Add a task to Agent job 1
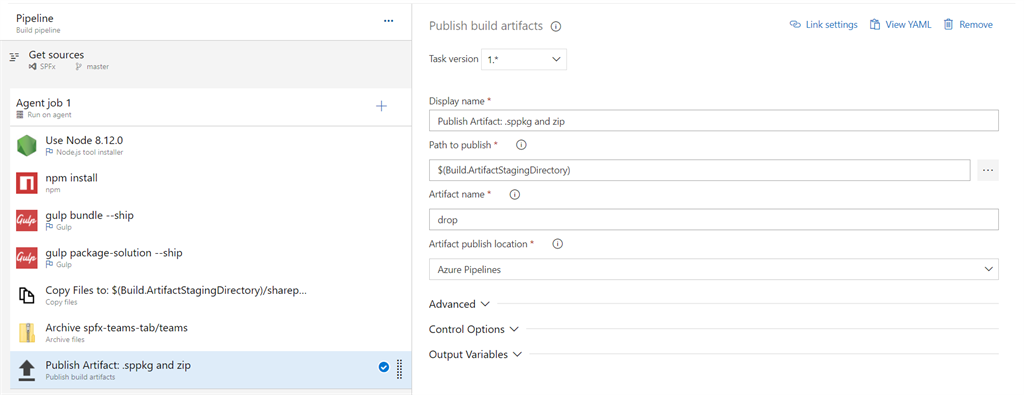Image resolution: width=1024 pixels, height=395 pixels. pyautogui.click(x=381, y=106)
